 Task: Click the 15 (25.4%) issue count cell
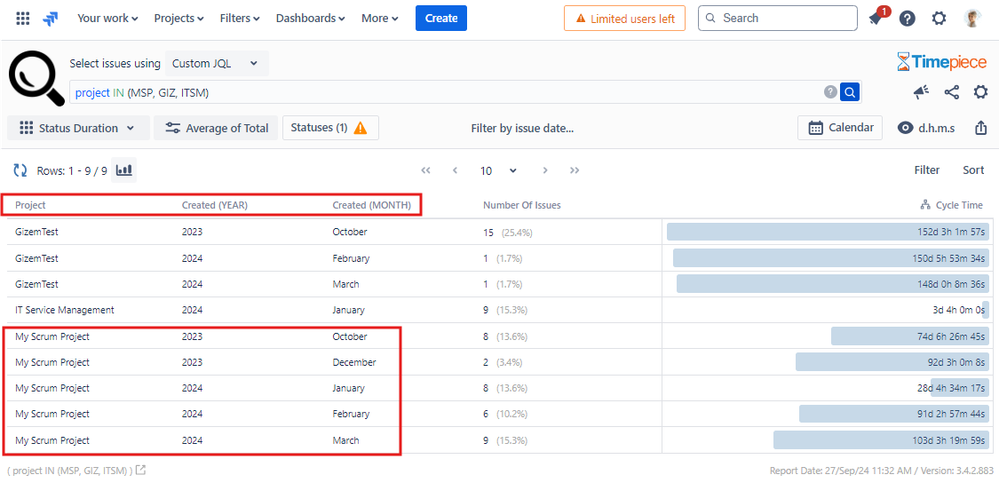(x=508, y=232)
